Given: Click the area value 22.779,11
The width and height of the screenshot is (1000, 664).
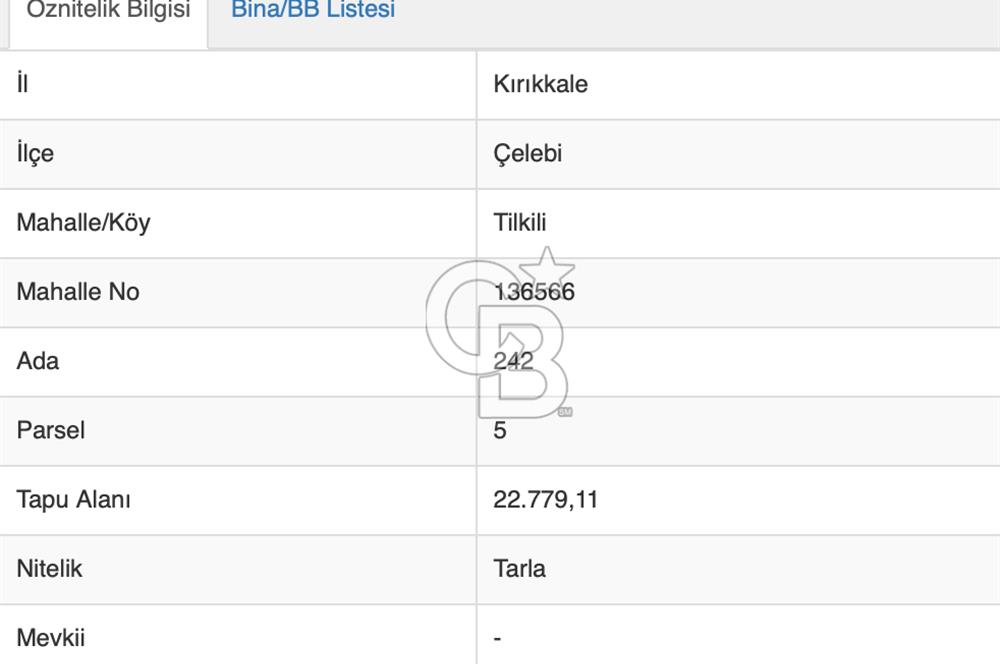Looking at the screenshot, I should 547,499.
